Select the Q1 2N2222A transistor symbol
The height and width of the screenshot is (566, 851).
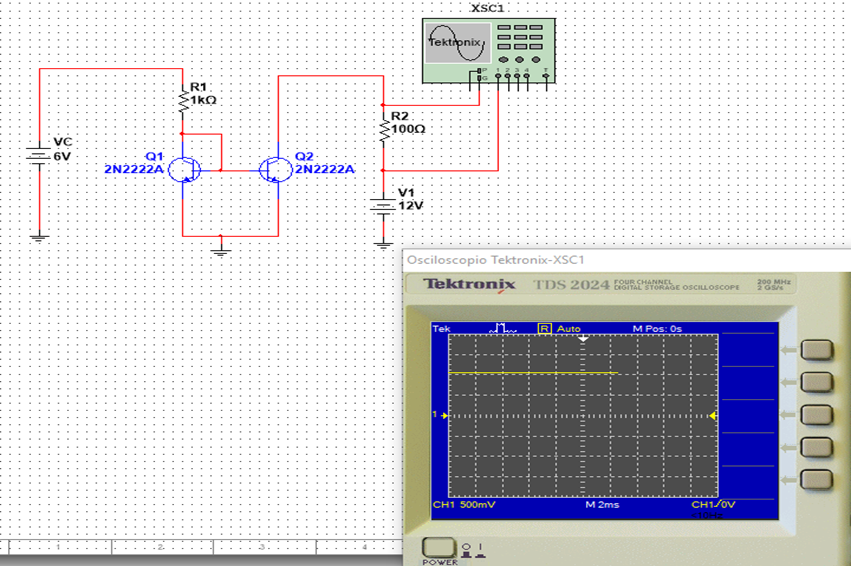point(184,170)
